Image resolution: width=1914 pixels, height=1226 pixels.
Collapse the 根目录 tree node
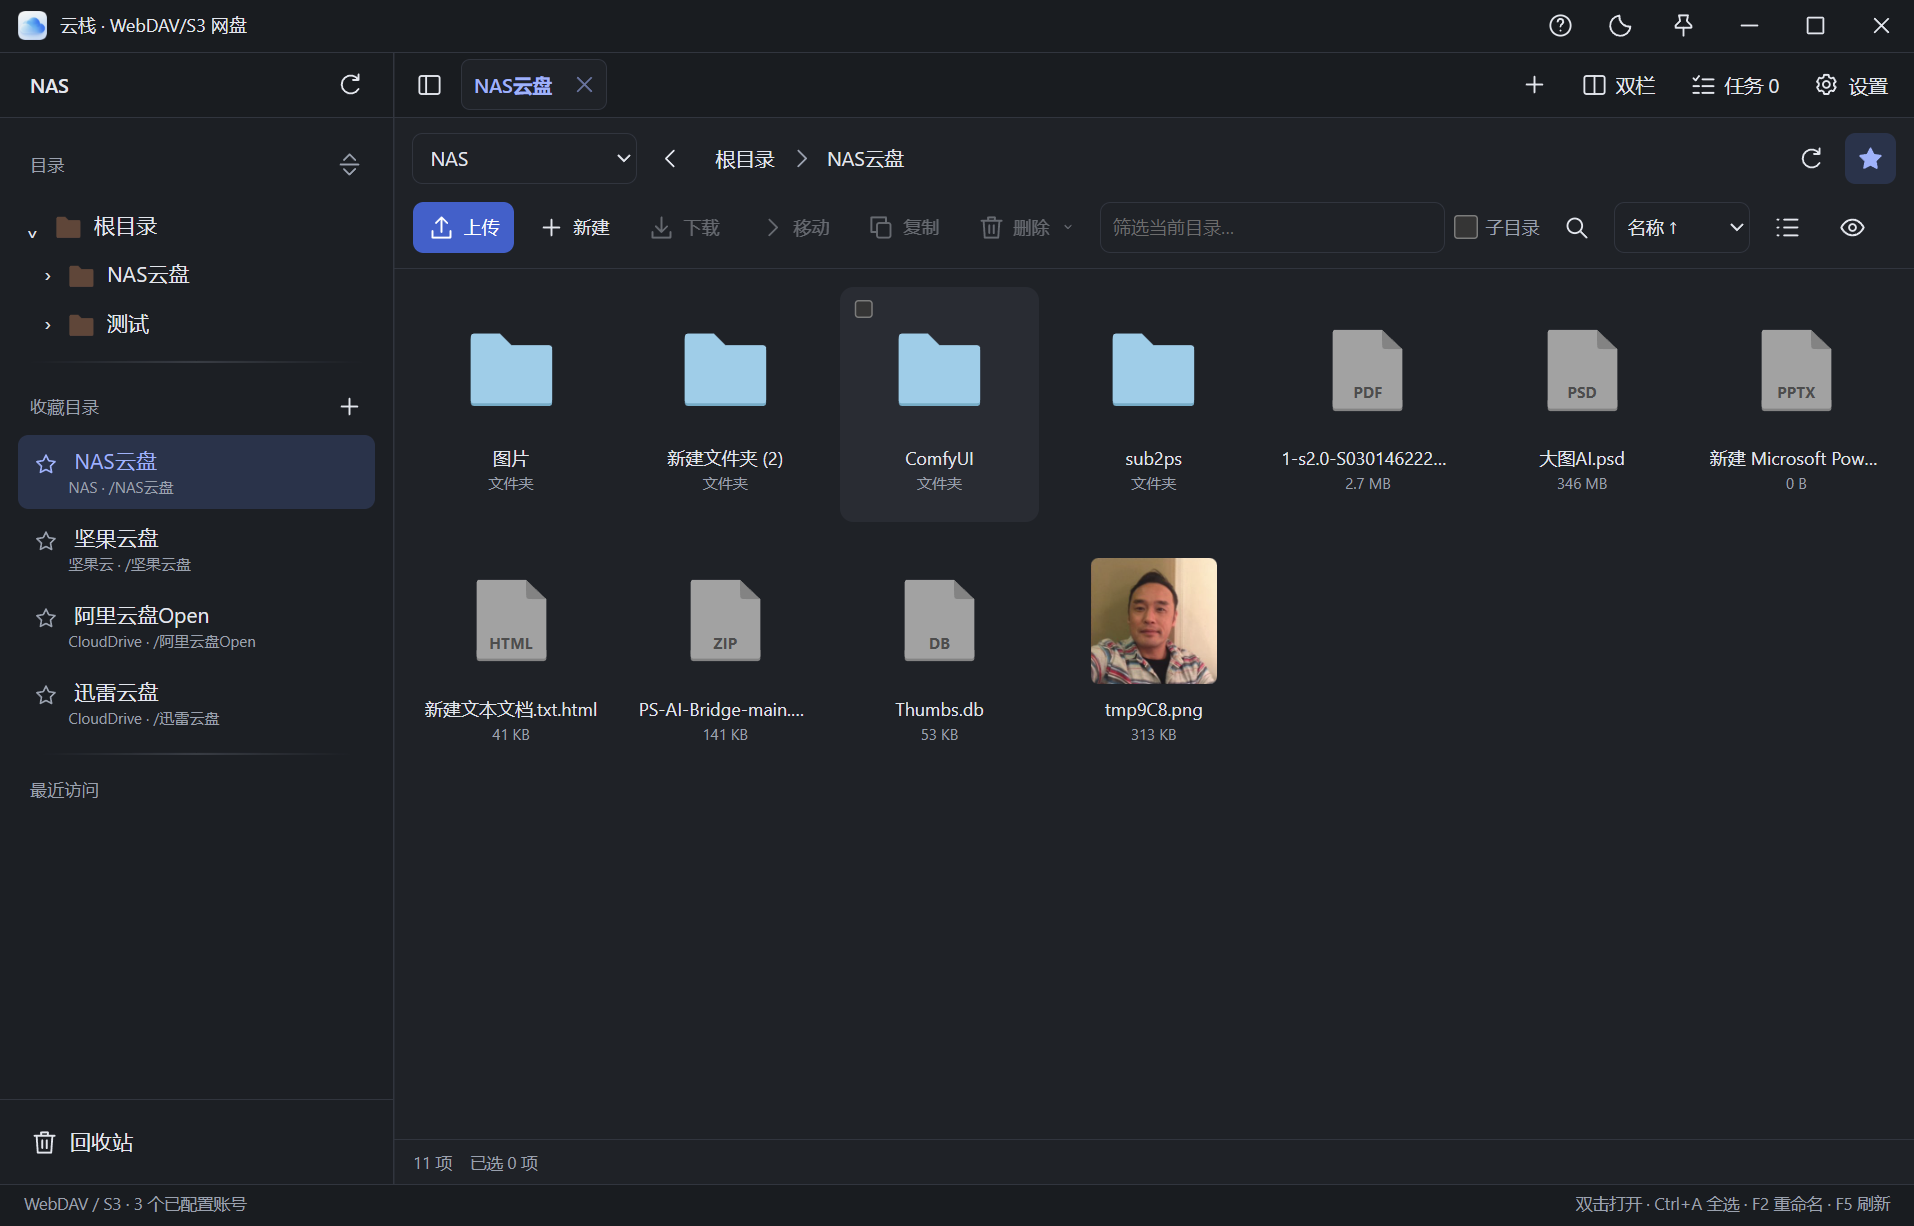[32, 233]
